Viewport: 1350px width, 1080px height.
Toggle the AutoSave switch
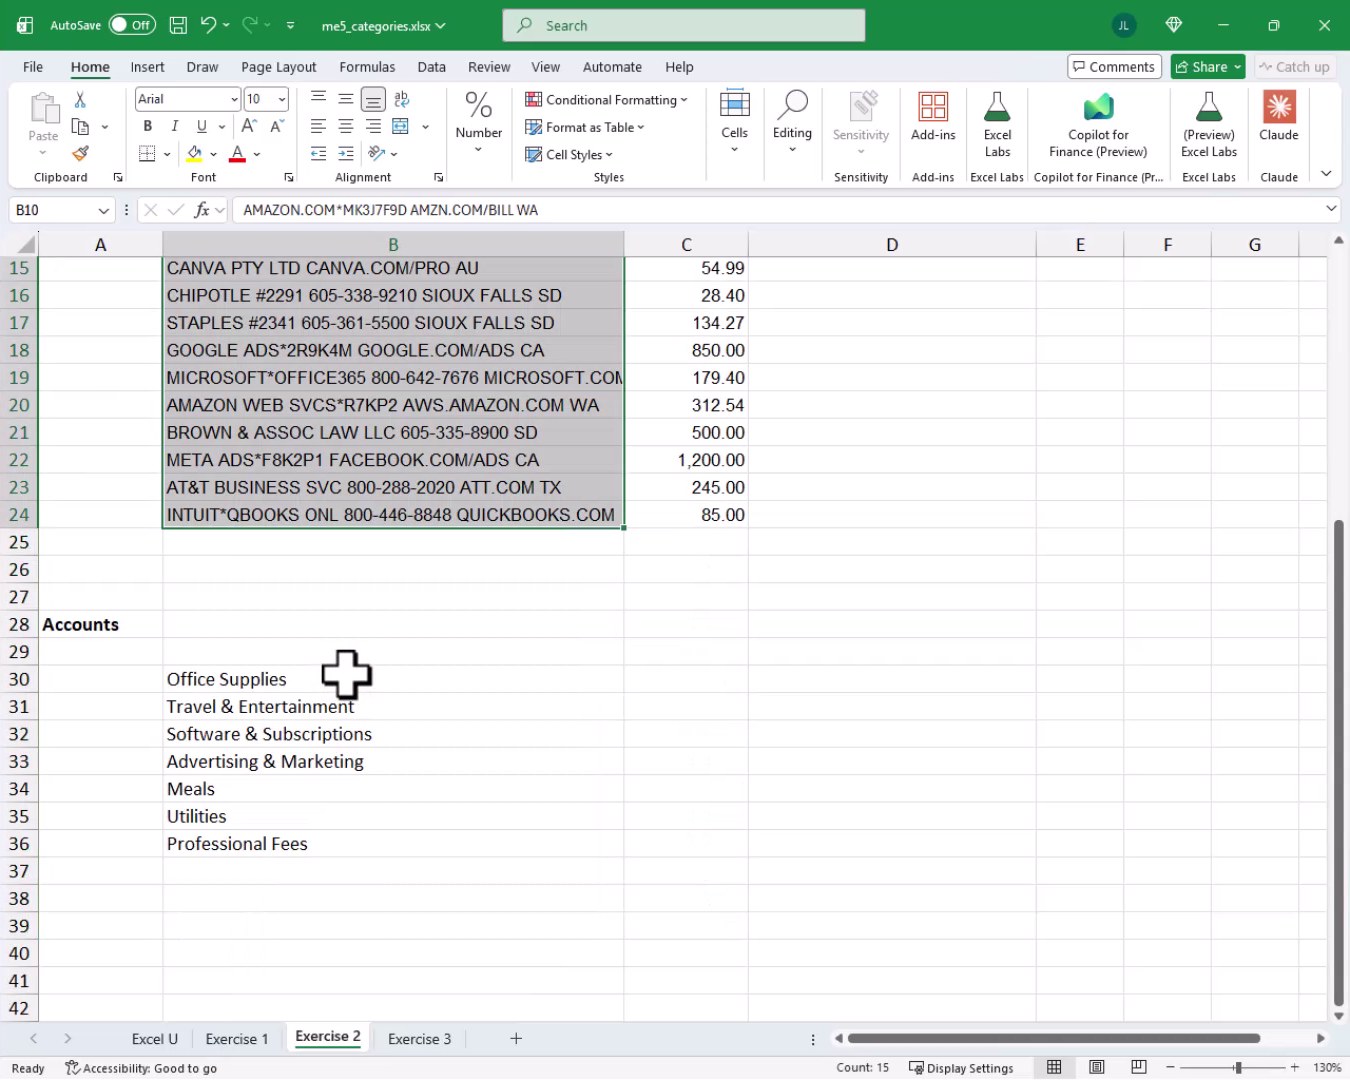click(x=132, y=25)
